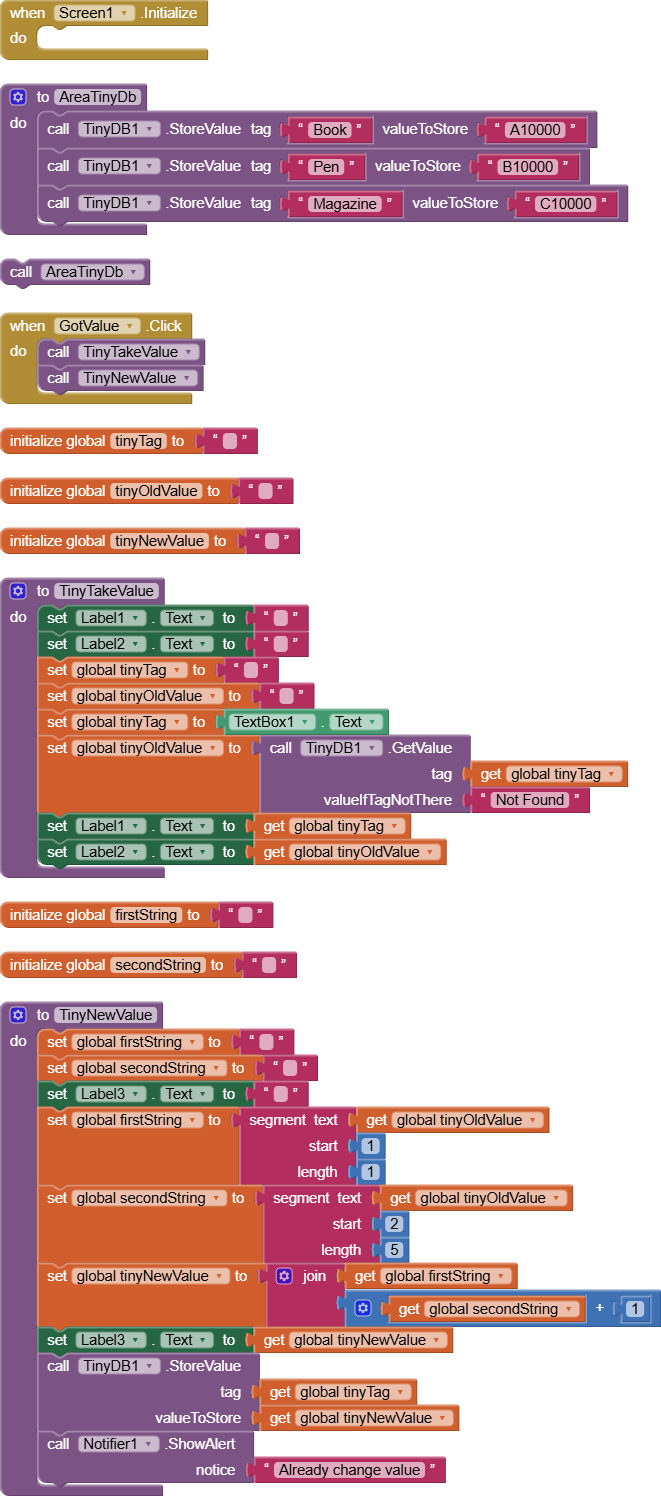Click the gear icon on the join block
Image resolution: width=661 pixels, height=1496 pixels.
284,1276
